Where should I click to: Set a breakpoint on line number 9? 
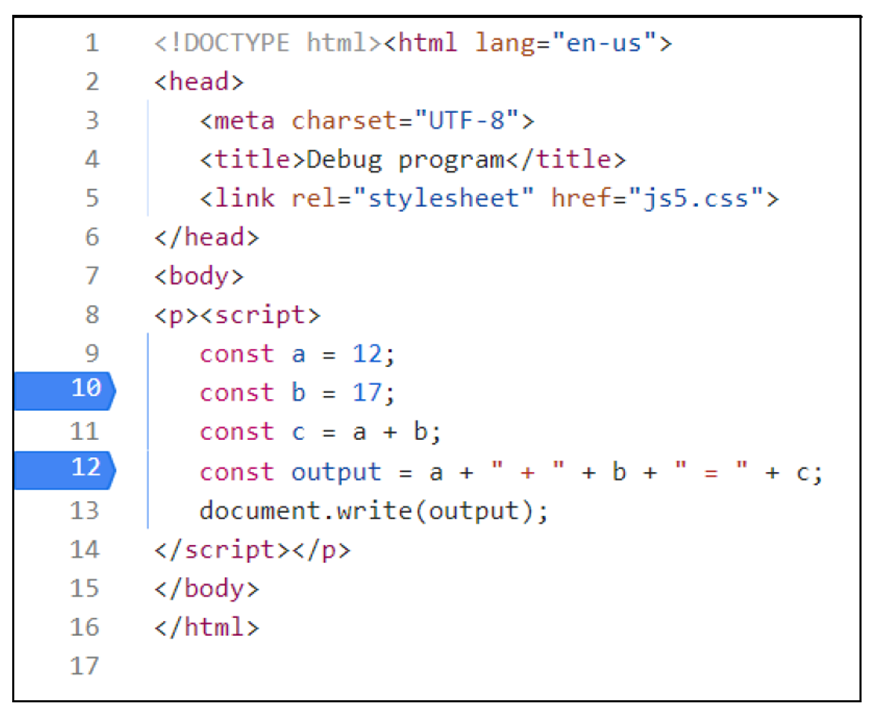tap(92, 354)
